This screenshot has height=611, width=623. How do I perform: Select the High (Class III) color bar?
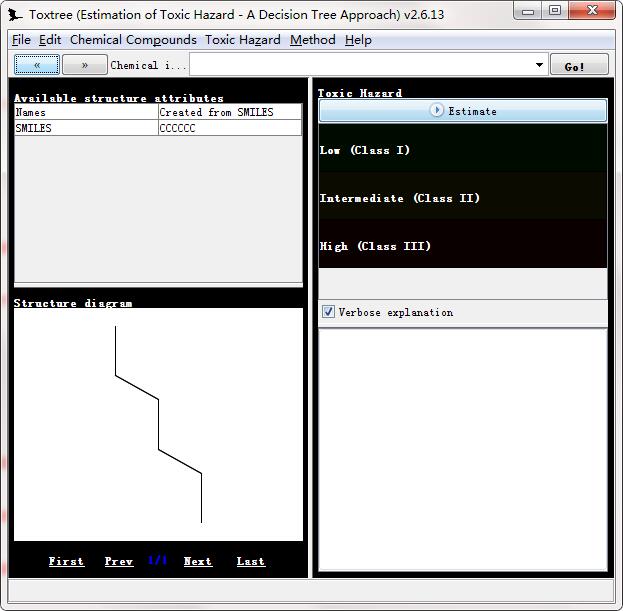[463, 246]
